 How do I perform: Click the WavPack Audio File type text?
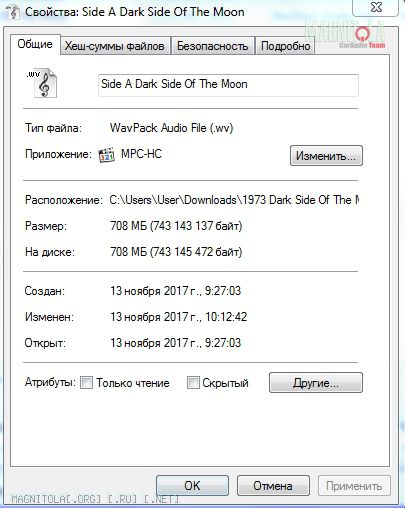tap(171, 128)
